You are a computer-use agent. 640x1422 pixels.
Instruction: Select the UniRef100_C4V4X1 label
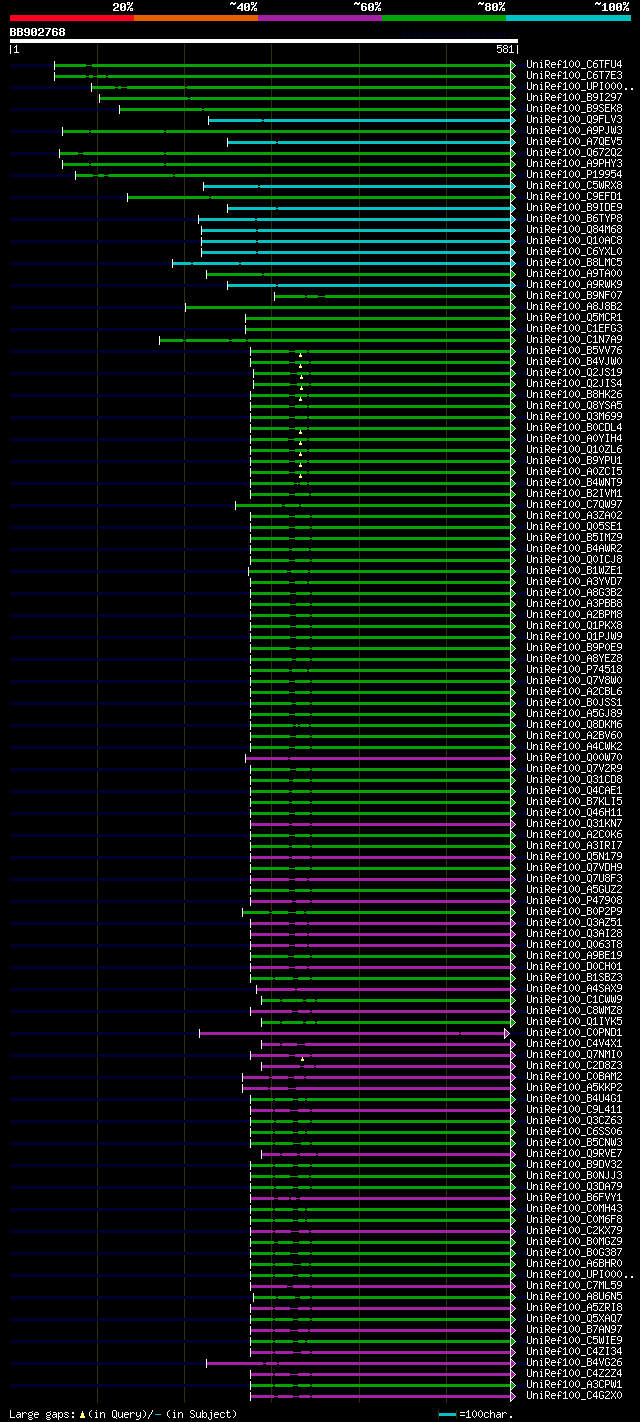point(575,1044)
